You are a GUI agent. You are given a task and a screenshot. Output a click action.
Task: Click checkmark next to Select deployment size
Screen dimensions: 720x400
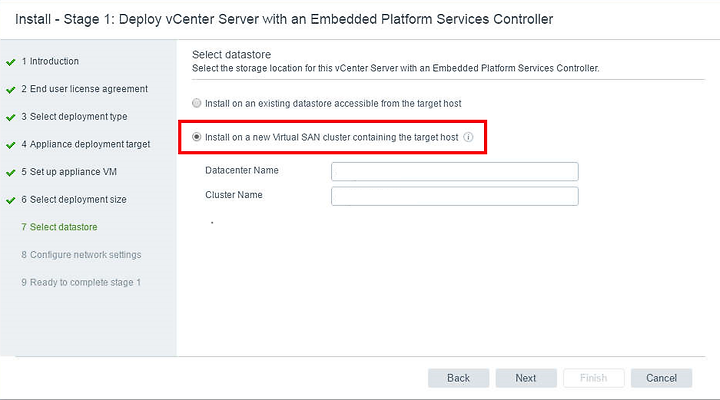click(11, 200)
